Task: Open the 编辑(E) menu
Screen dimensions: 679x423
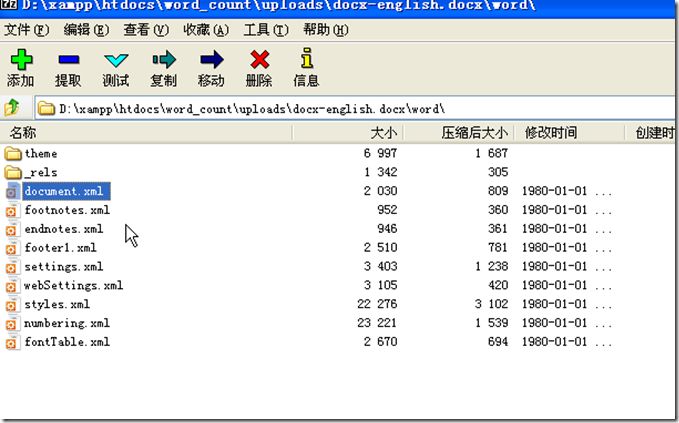Action: [86, 30]
